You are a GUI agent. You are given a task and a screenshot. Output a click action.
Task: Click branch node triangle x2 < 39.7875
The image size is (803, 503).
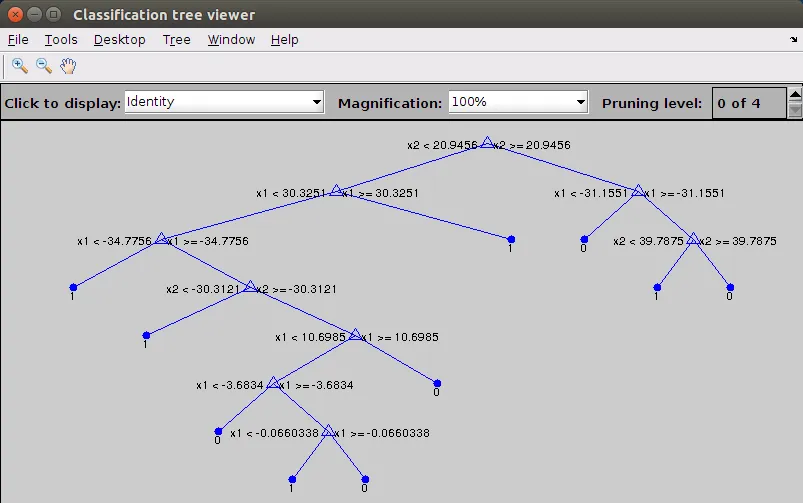[693, 239]
